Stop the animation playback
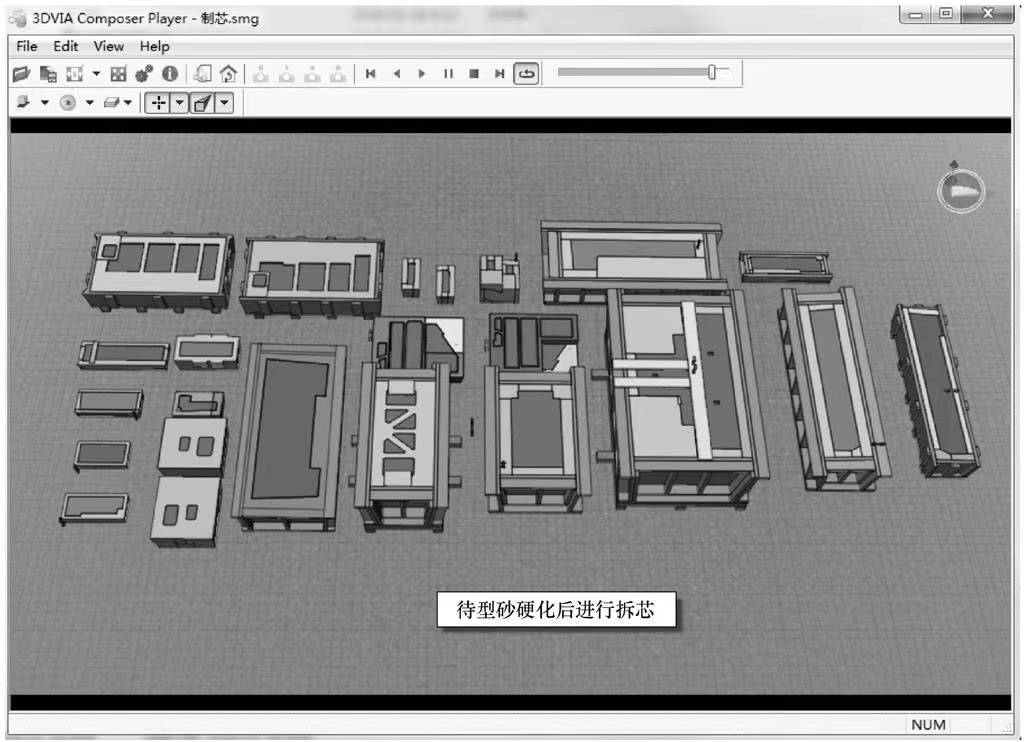Screen dimensions: 1024x742 pyautogui.click(x=474, y=74)
